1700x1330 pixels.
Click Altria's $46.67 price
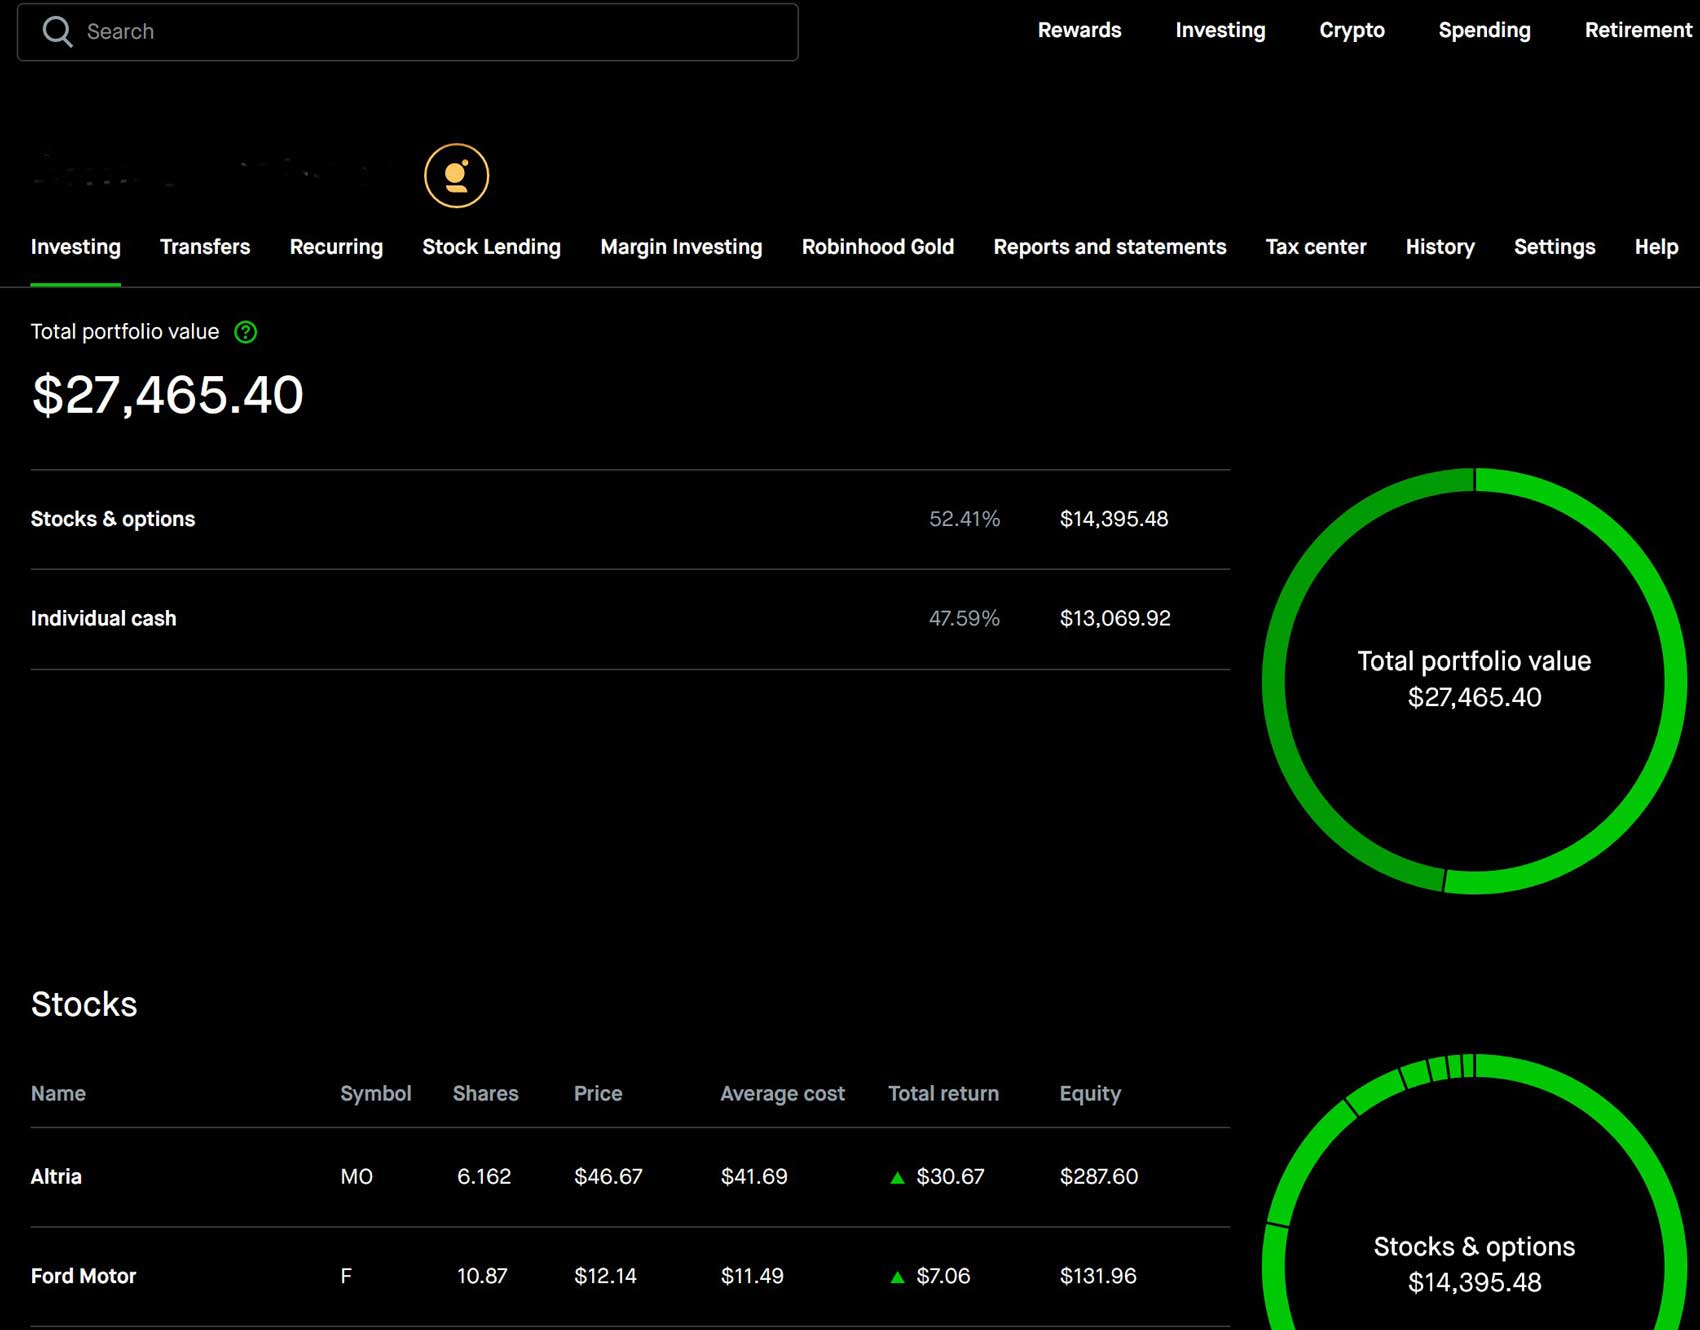(608, 1177)
